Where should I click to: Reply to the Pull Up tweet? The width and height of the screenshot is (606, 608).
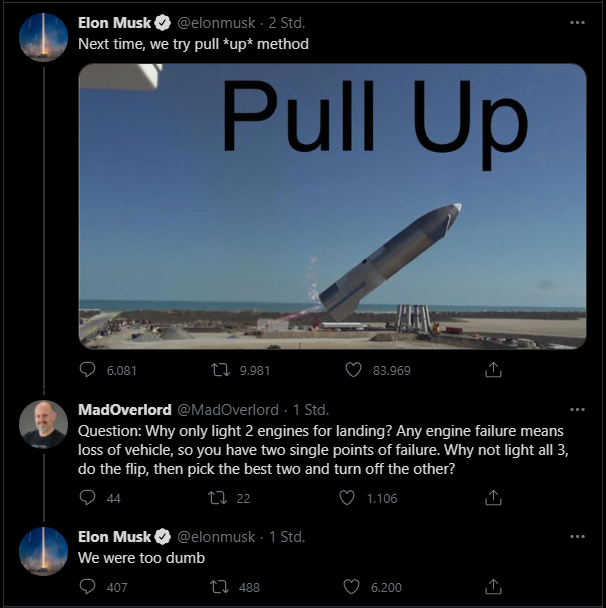click(87, 370)
